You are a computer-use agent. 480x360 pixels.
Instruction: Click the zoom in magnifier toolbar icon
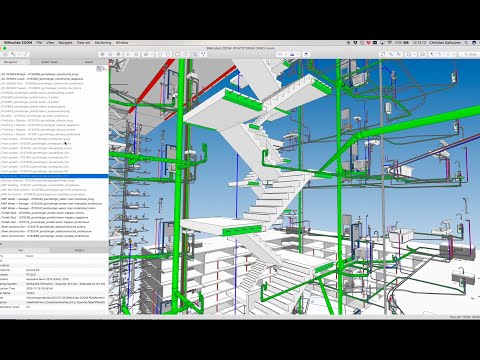point(391,54)
